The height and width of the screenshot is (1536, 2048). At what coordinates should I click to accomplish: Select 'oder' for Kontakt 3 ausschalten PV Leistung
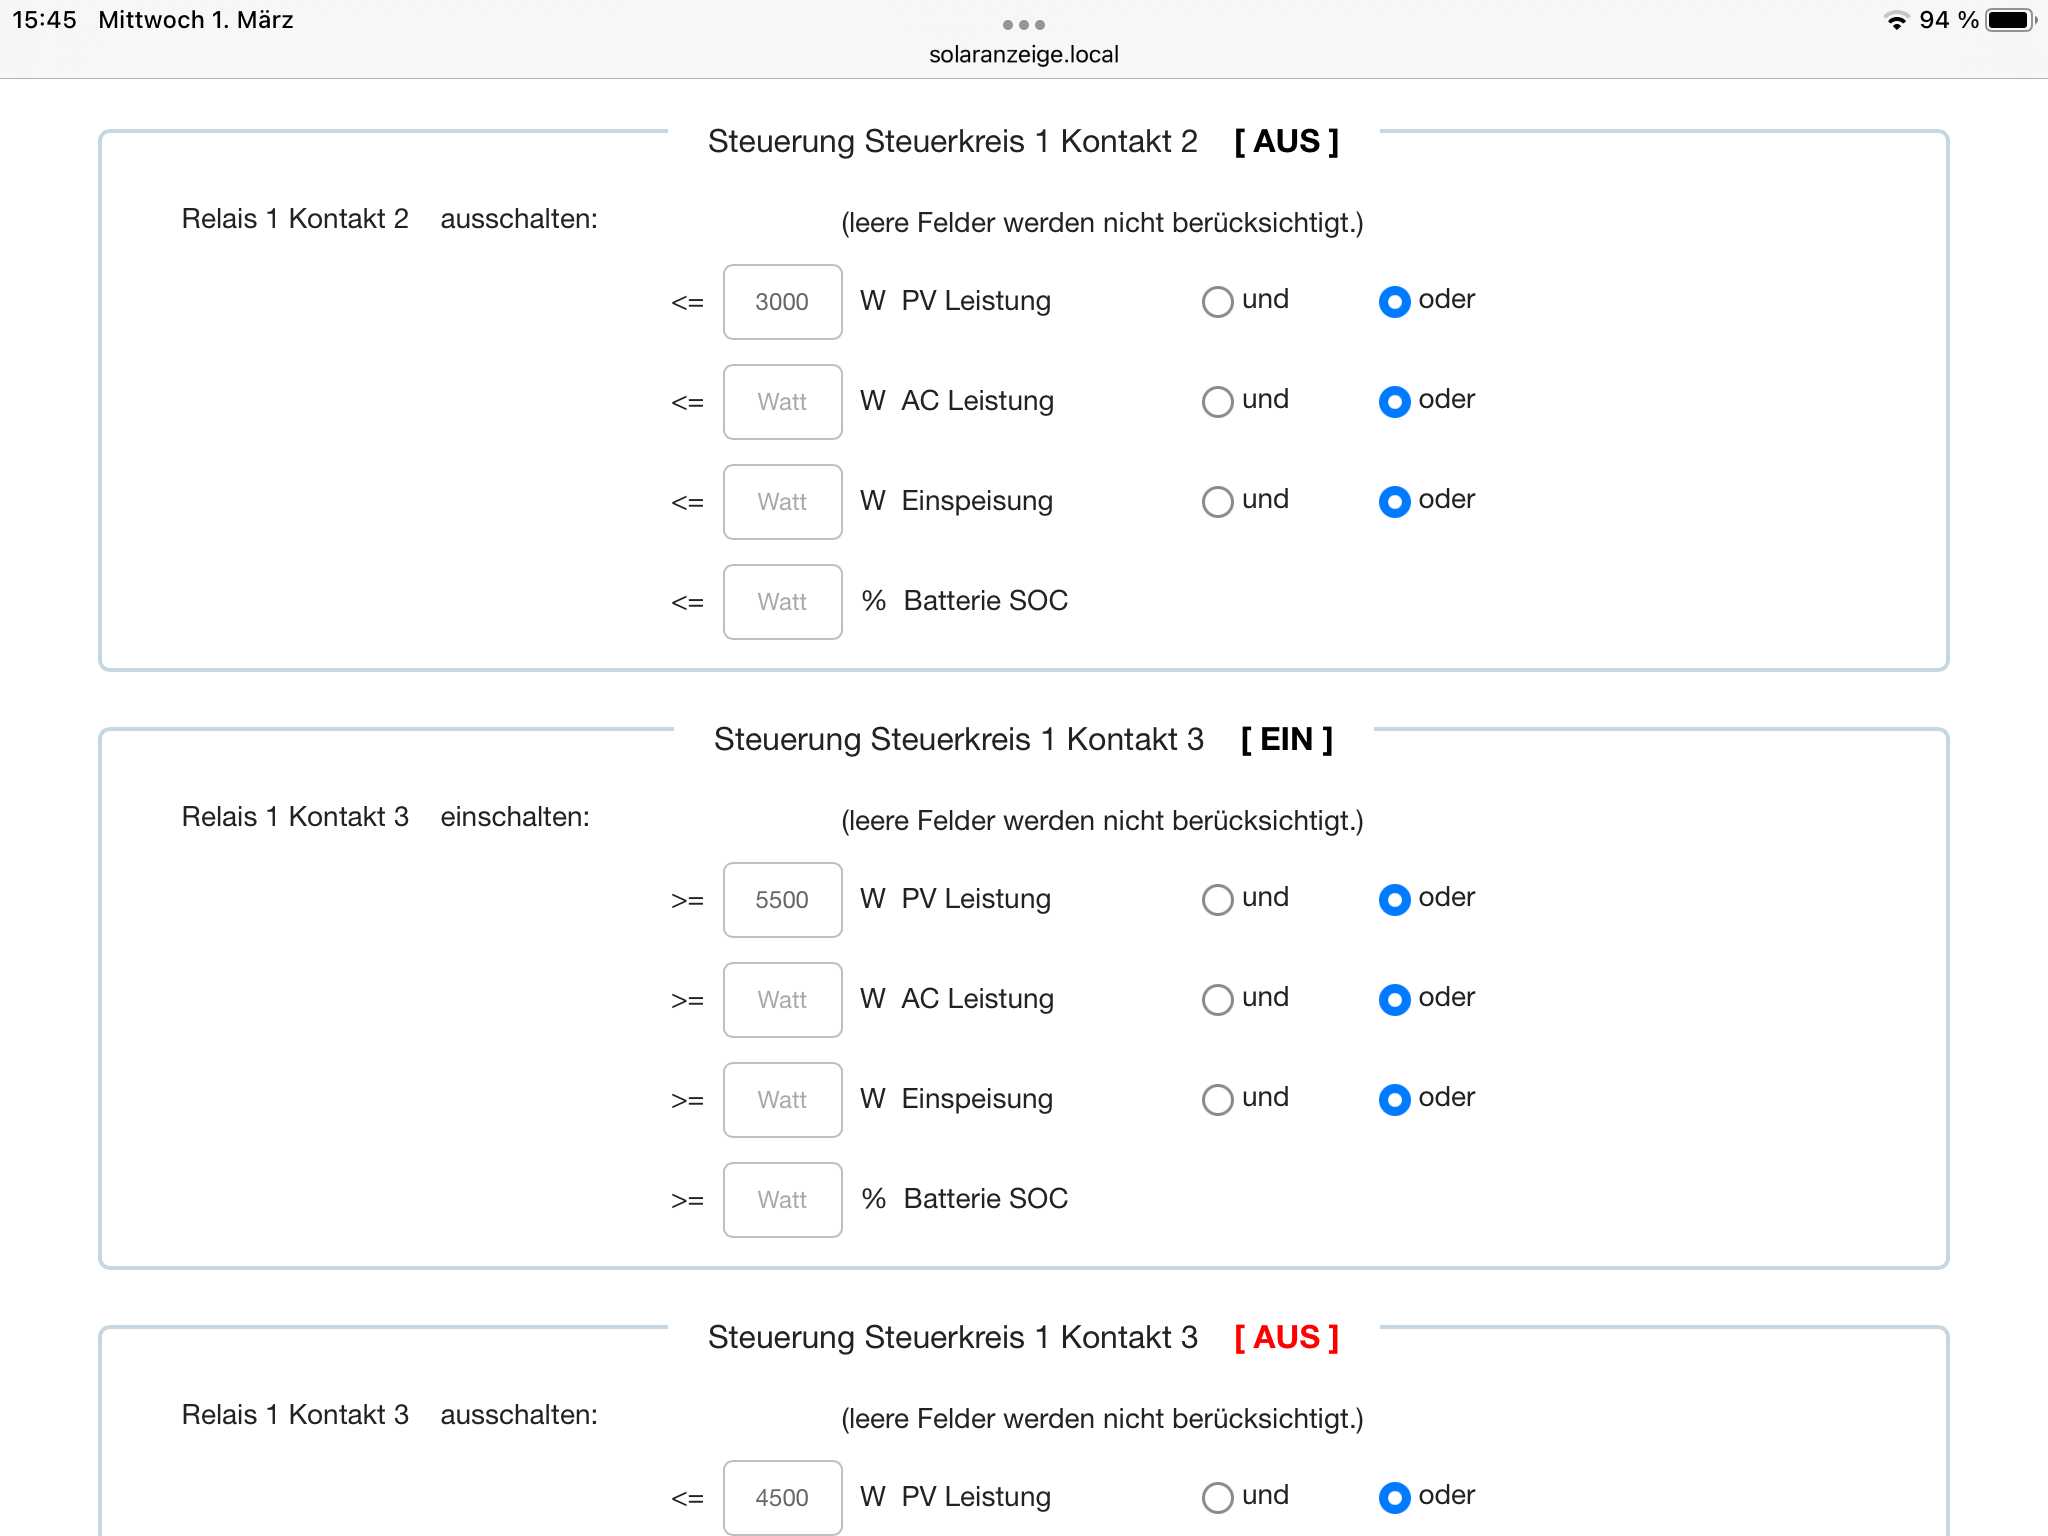(x=1394, y=1498)
